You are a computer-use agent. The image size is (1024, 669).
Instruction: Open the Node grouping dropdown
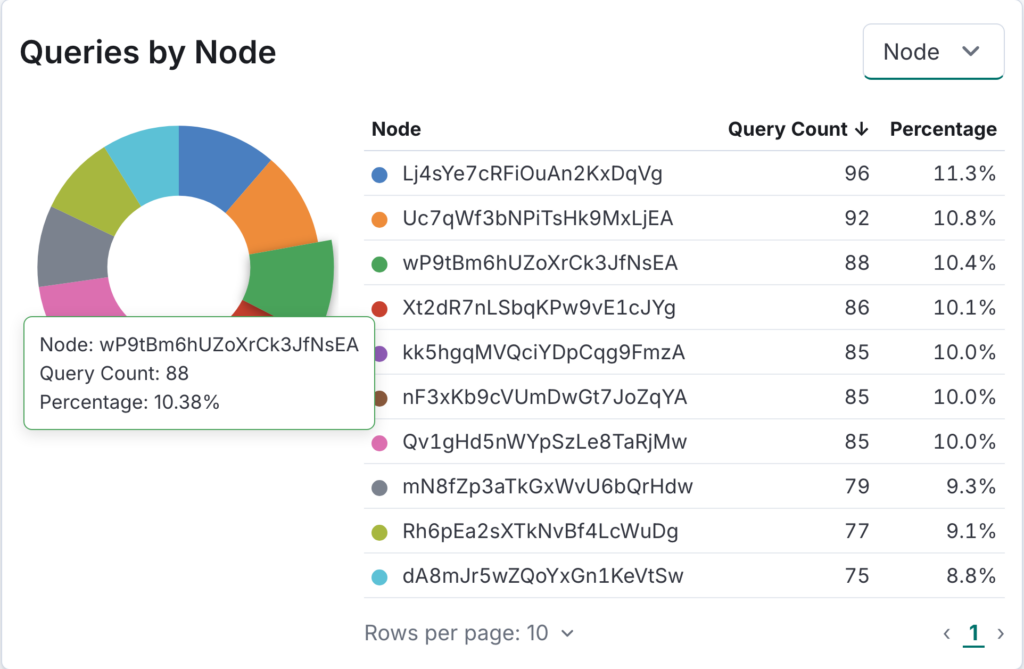point(933,52)
